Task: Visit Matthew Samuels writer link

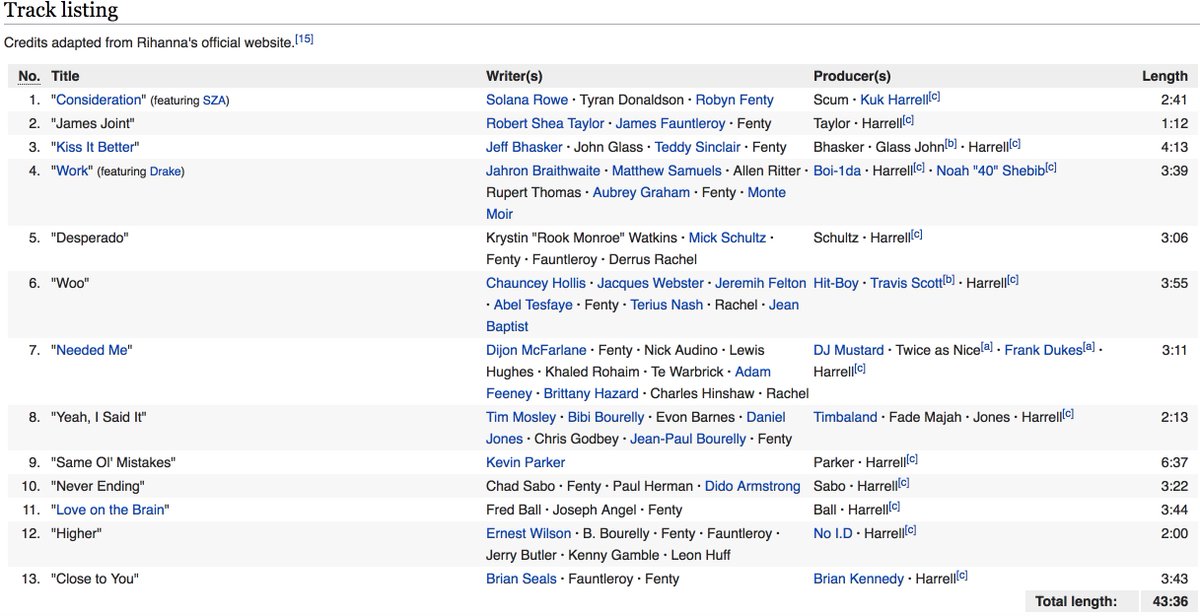Action: [667, 170]
